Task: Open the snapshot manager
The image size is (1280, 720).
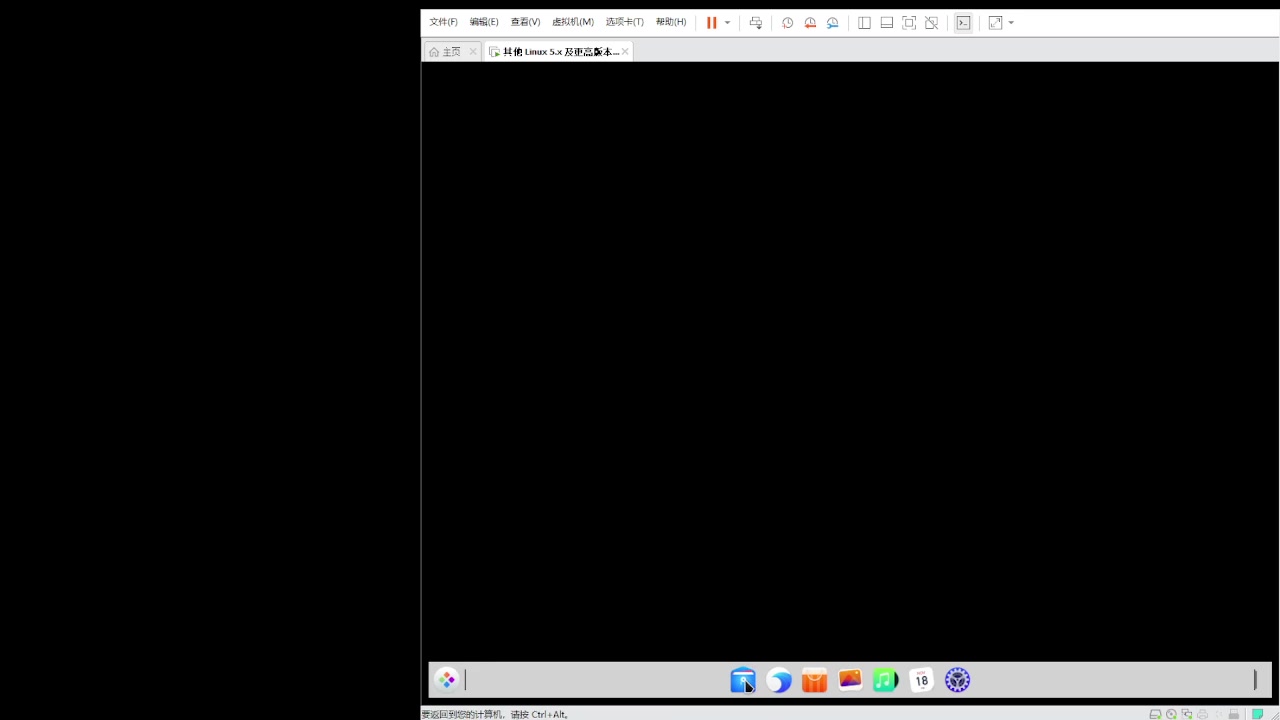Action: click(832, 22)
